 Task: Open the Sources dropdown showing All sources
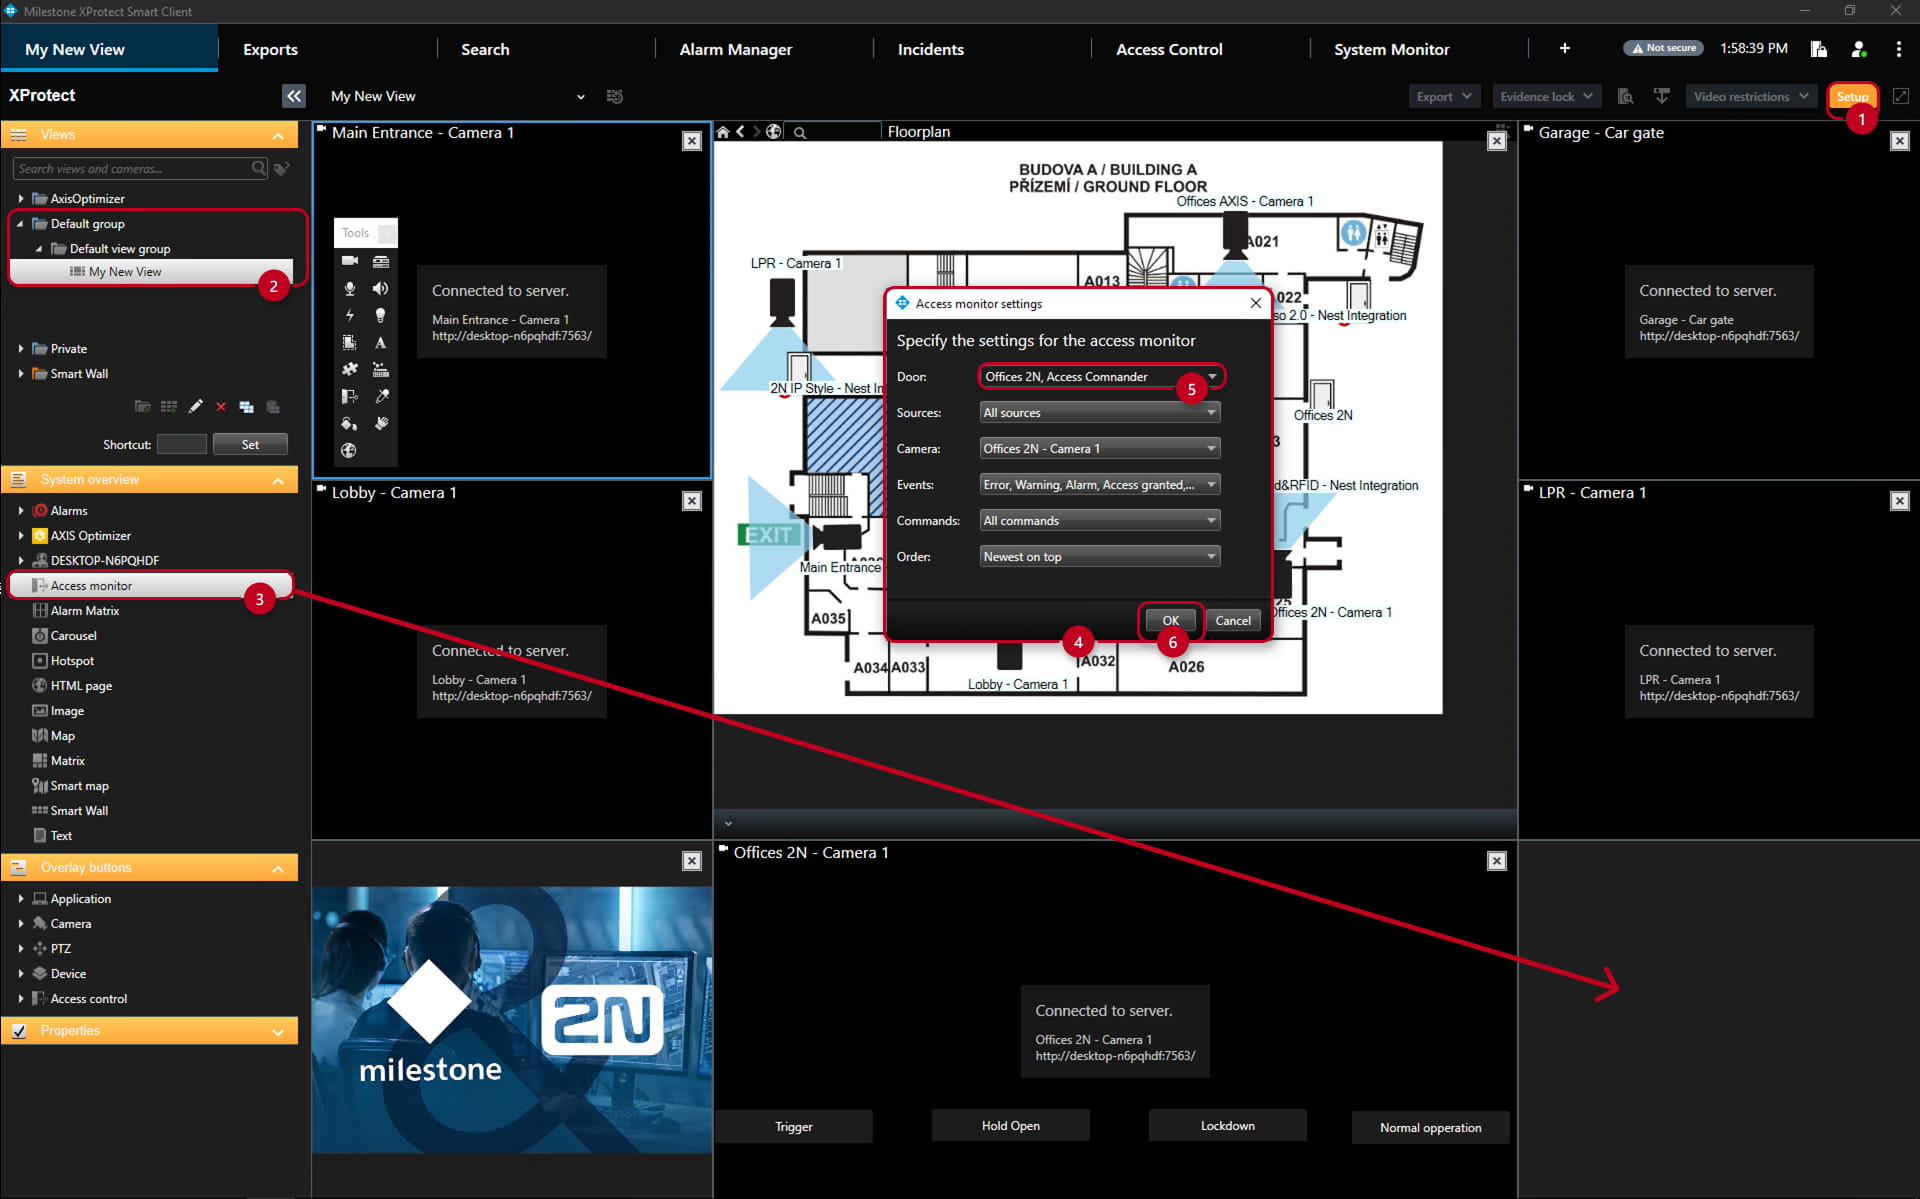(x=1100, y=413)
